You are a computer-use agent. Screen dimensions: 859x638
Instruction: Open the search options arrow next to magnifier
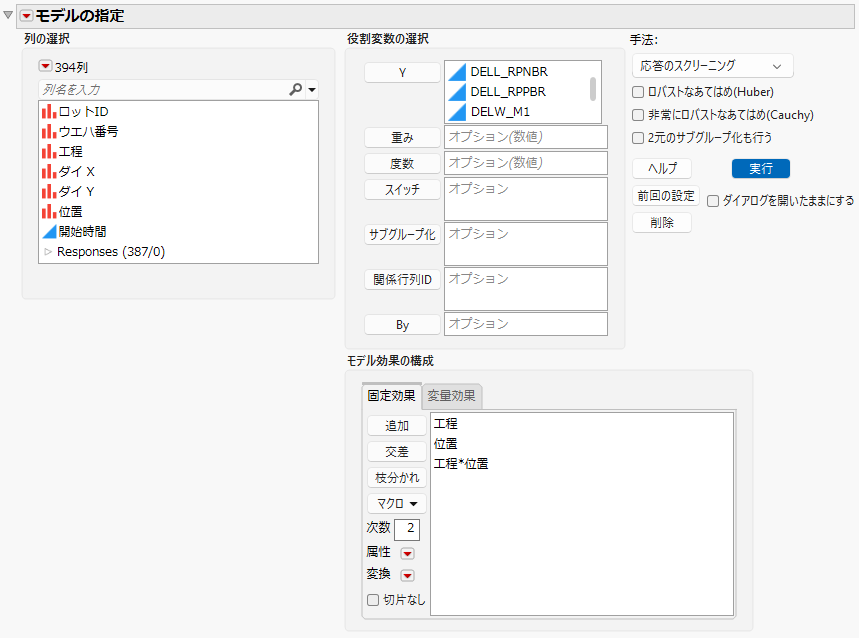pos(312,90)
